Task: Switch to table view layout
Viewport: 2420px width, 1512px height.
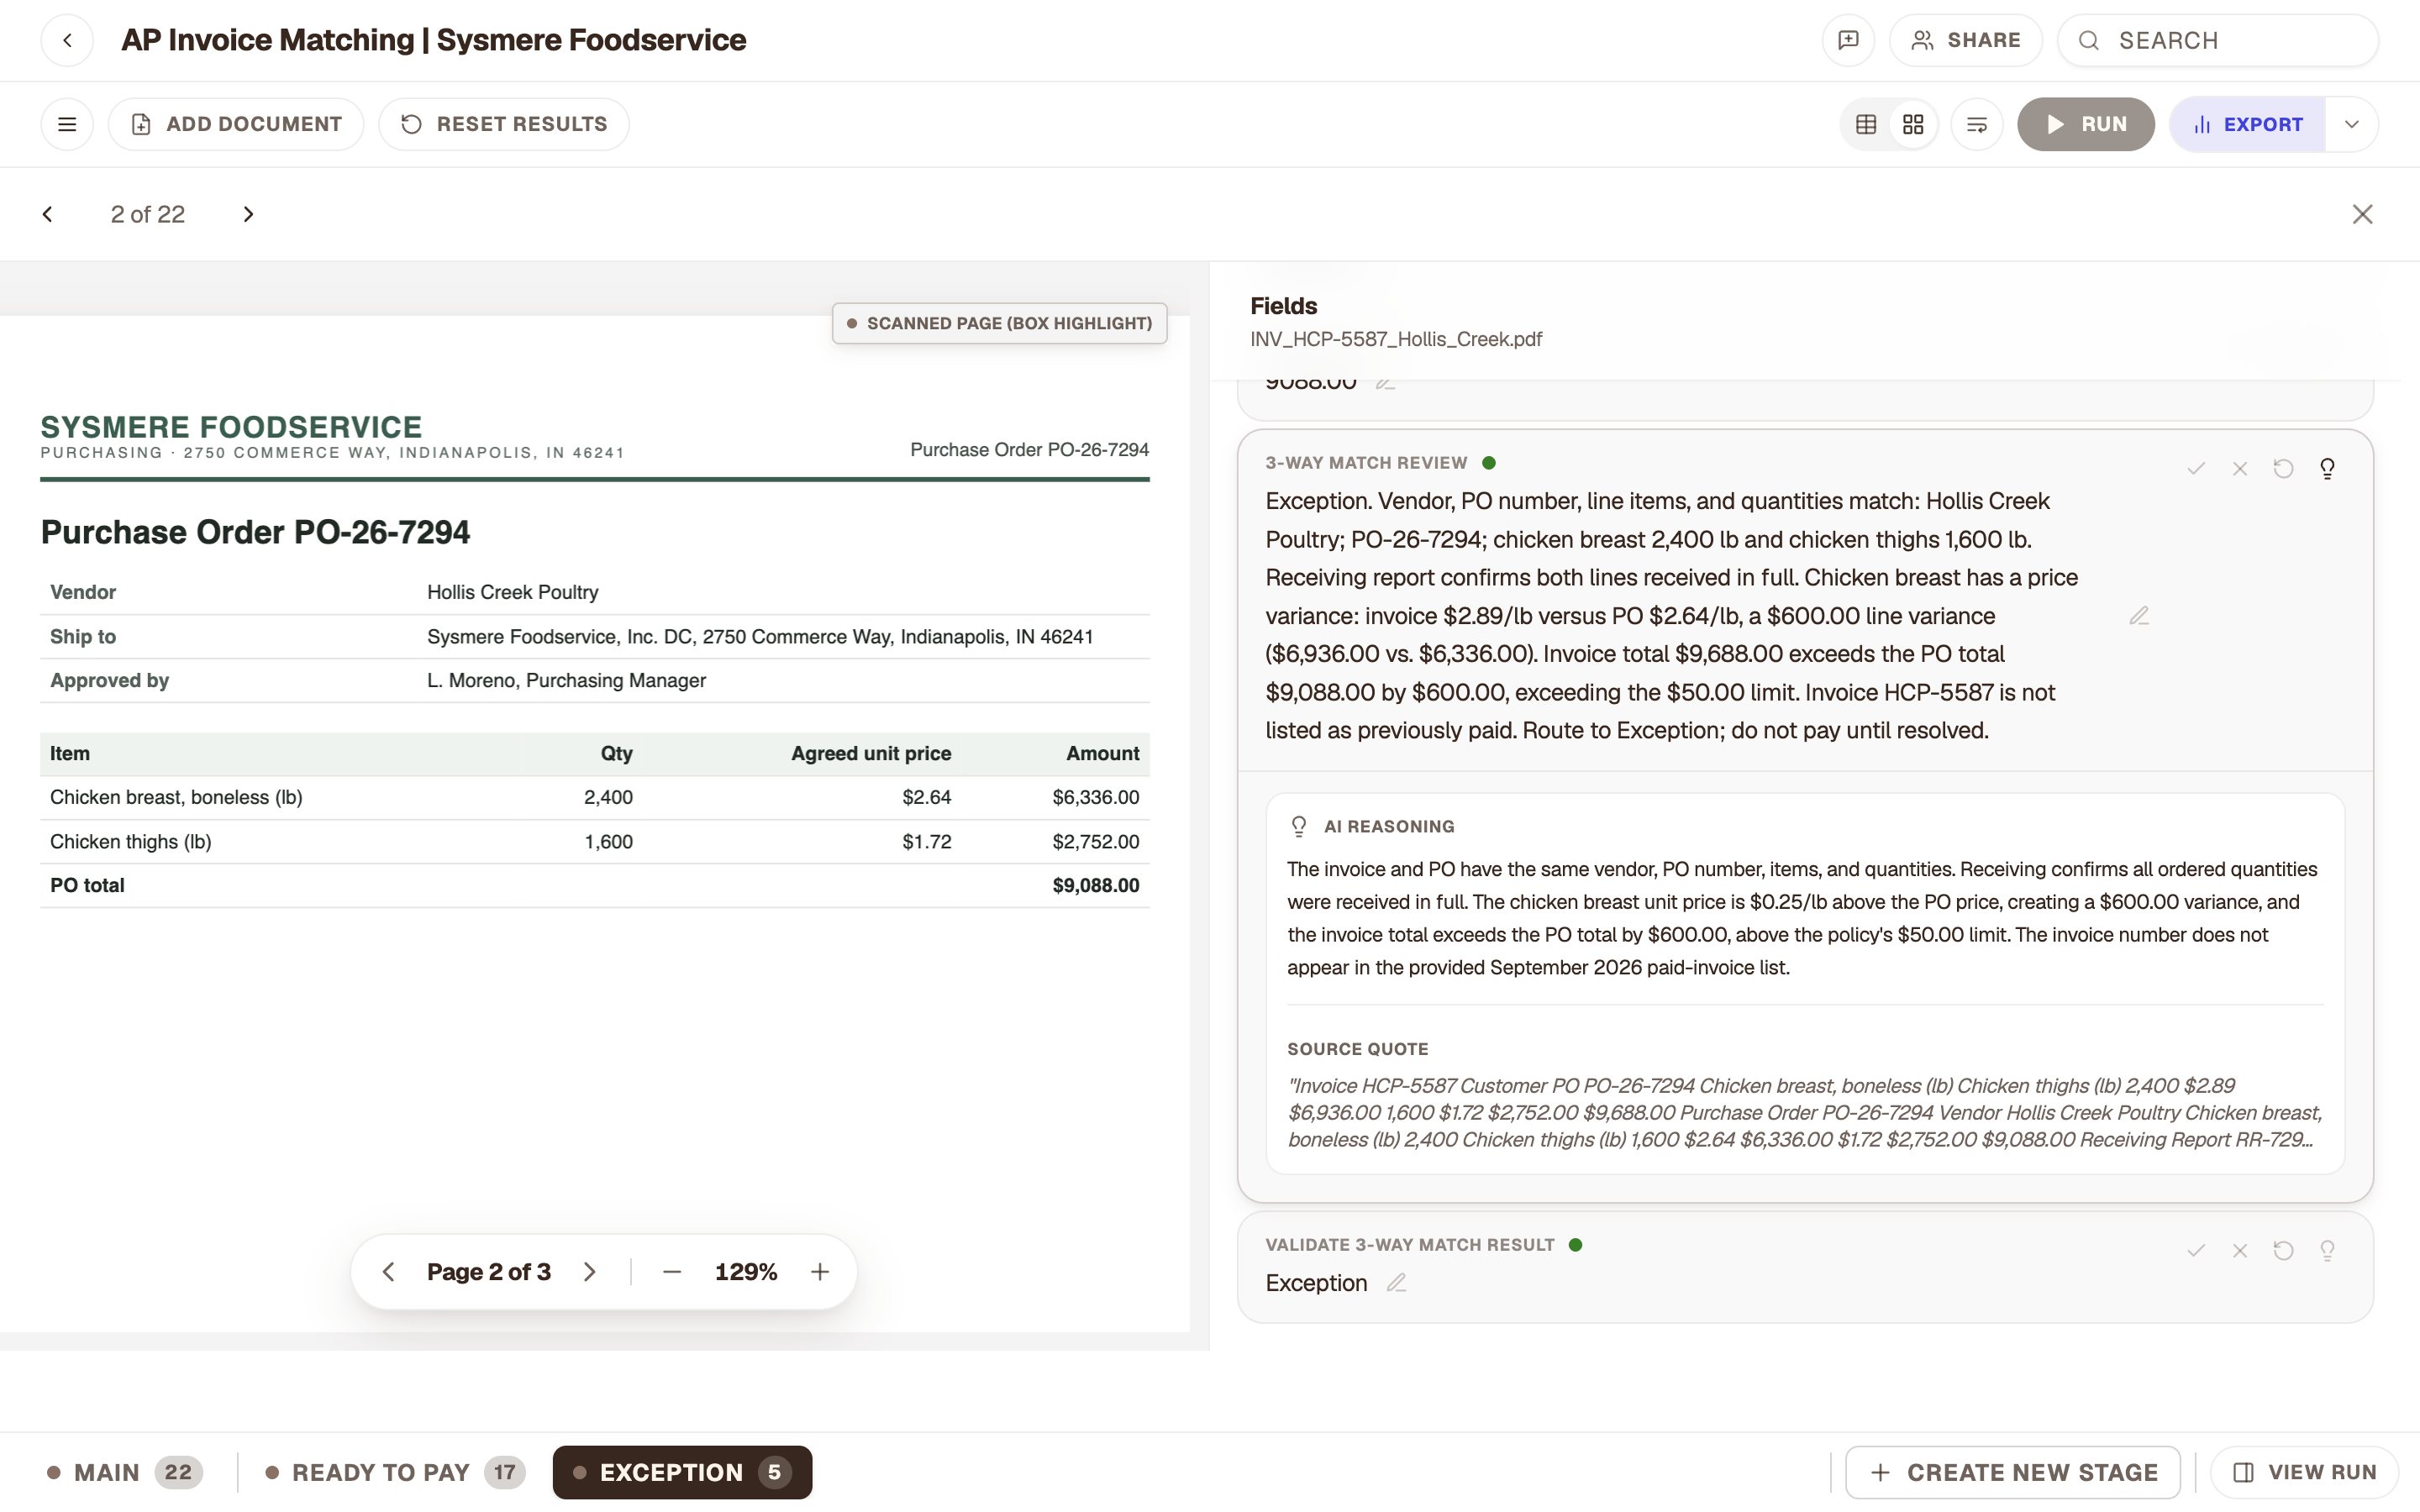Action: pyautogui.click(x=1866, y=124)
